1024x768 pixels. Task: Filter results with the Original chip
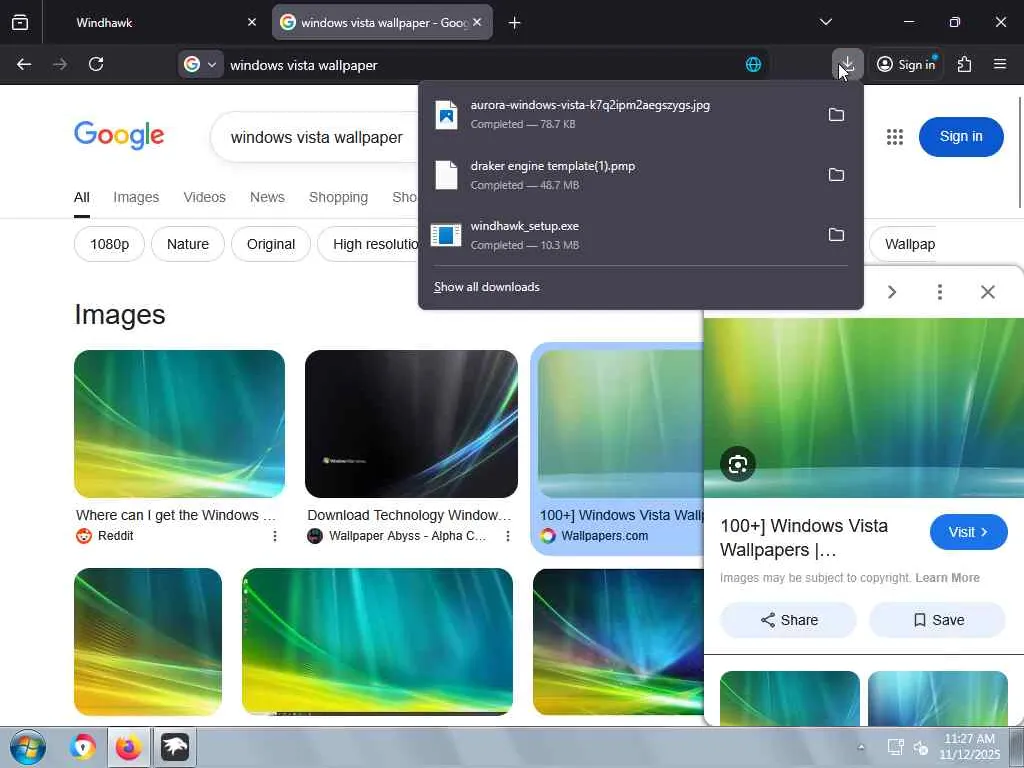tap(270, 244)
